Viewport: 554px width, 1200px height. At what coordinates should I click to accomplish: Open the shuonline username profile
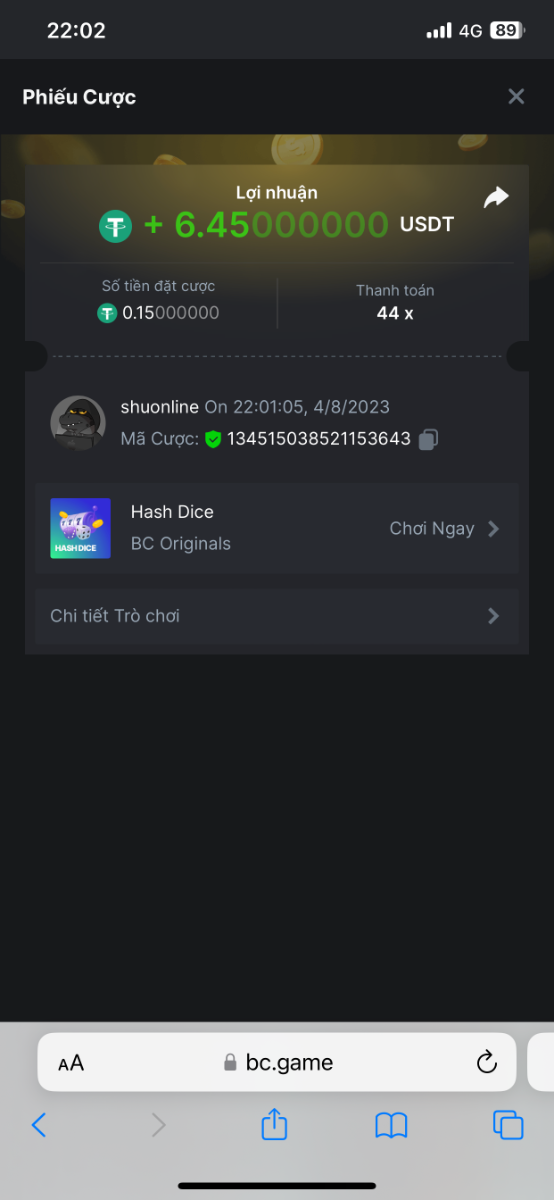click(160, 407)
